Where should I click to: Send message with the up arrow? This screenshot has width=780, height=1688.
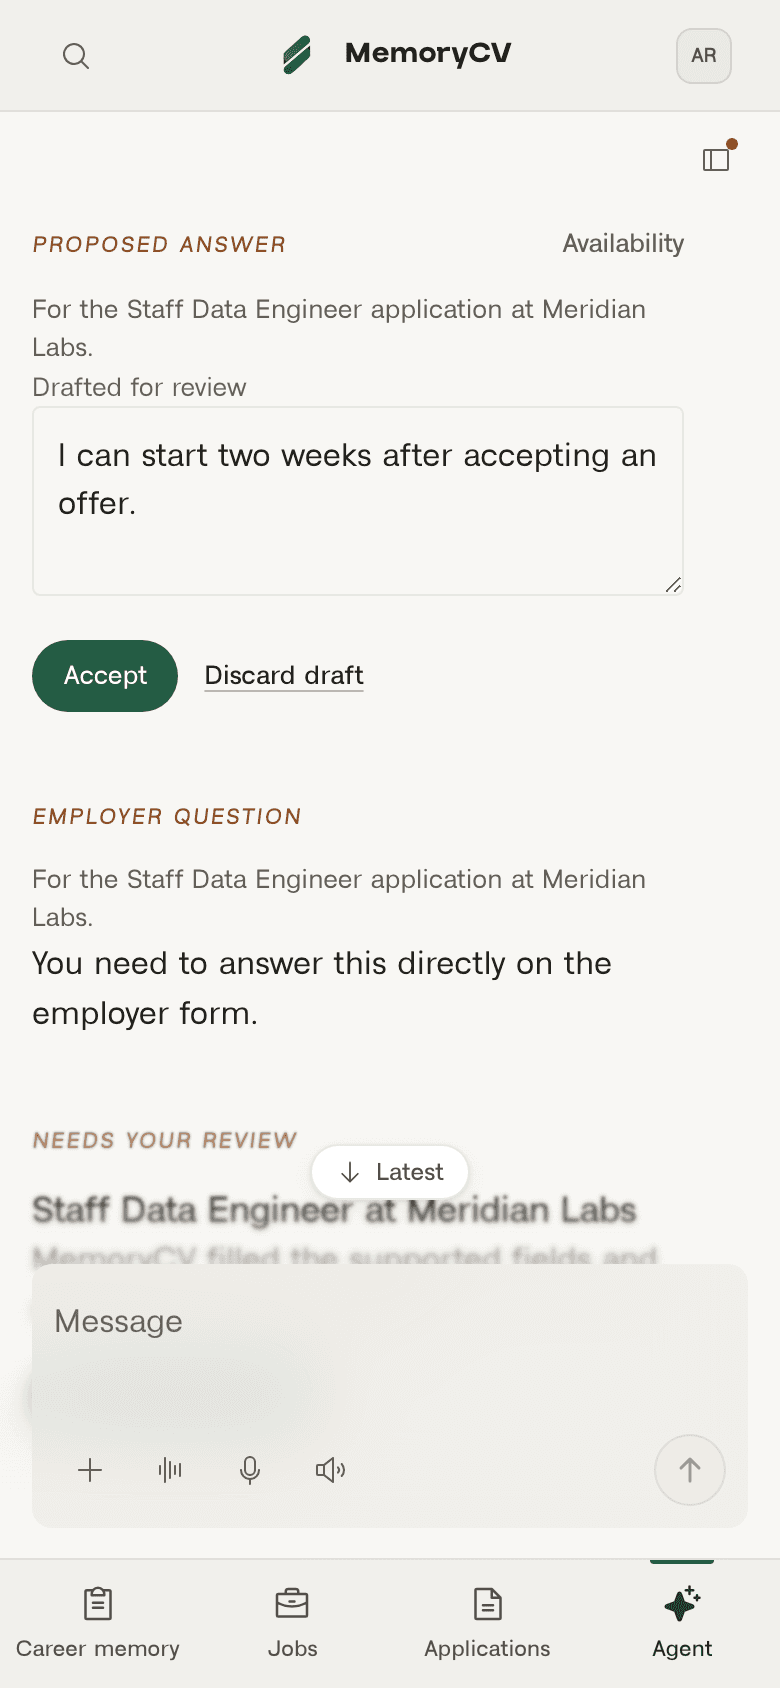click(690, 1470)
